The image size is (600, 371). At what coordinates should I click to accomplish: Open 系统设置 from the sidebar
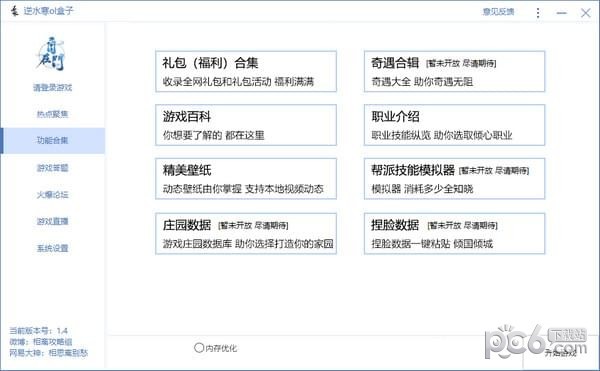(x=52, y=248)
